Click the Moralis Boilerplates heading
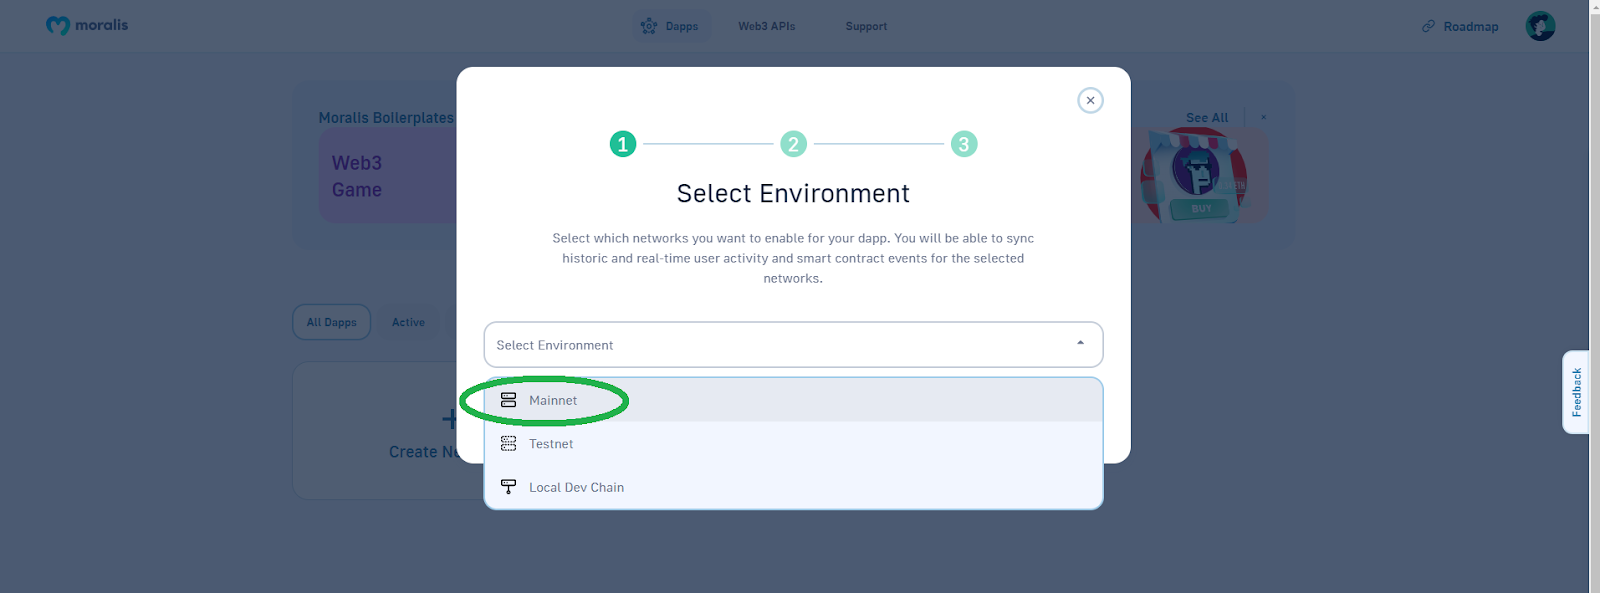This screenshot has height=593, width=1600. point(386,118)
